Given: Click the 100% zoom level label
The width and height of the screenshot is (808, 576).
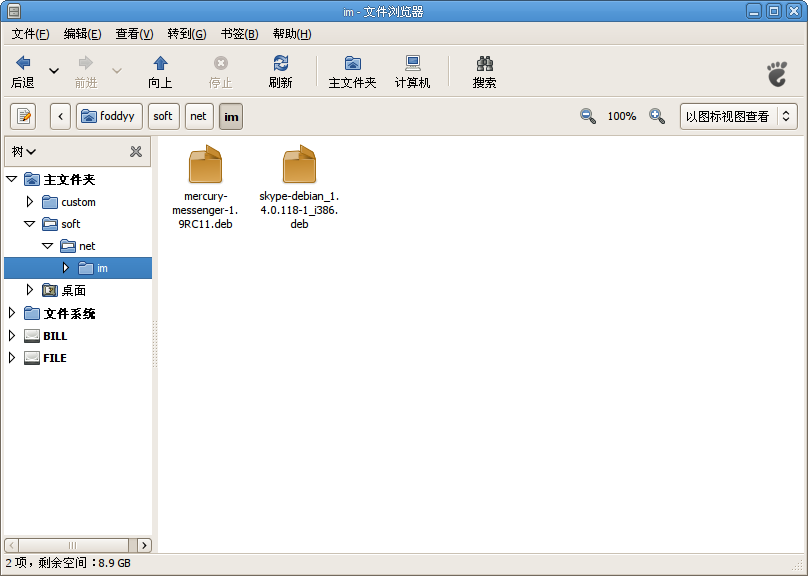Looking at the screenshot, I should 621,116.
